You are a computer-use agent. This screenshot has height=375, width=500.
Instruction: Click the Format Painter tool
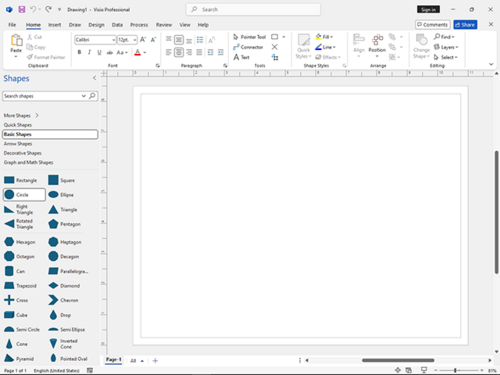46,57
